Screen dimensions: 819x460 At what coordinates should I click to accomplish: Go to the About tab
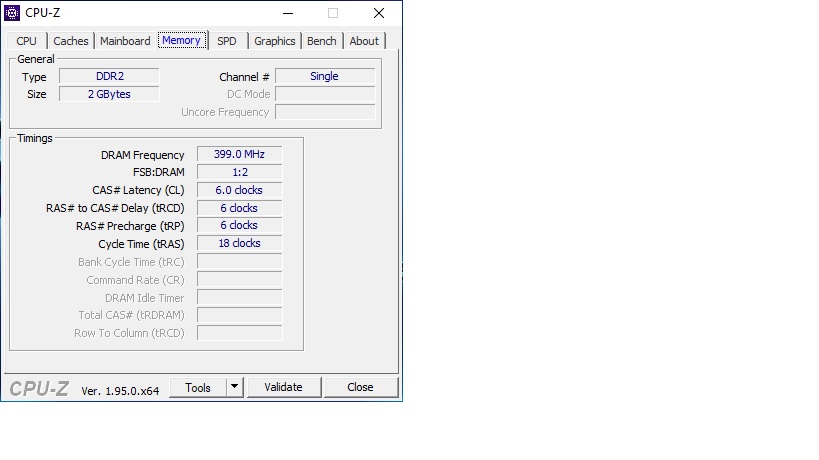point(364,41)
